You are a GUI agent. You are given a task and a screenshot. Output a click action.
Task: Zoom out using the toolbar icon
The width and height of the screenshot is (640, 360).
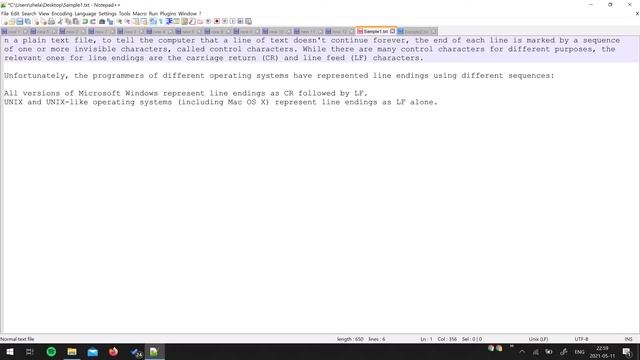tap(127, 21)
